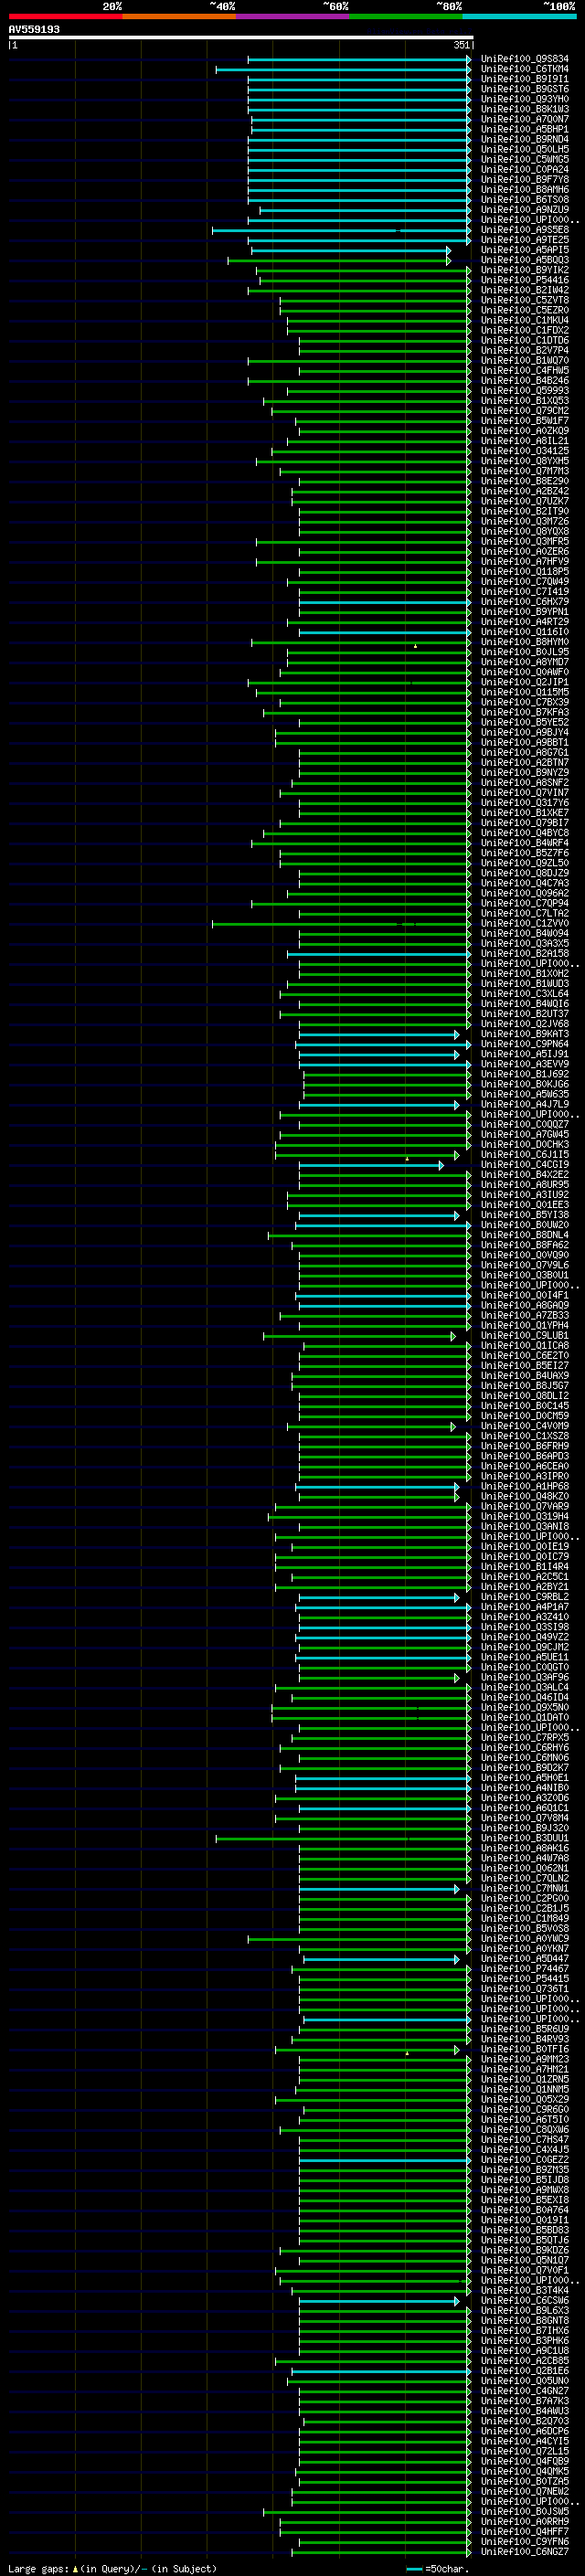Click the cyan alignment bar for UniRef100_A8GAQ9
Viewport: 585px width, 2576px height.
(x=385, y=1306)
